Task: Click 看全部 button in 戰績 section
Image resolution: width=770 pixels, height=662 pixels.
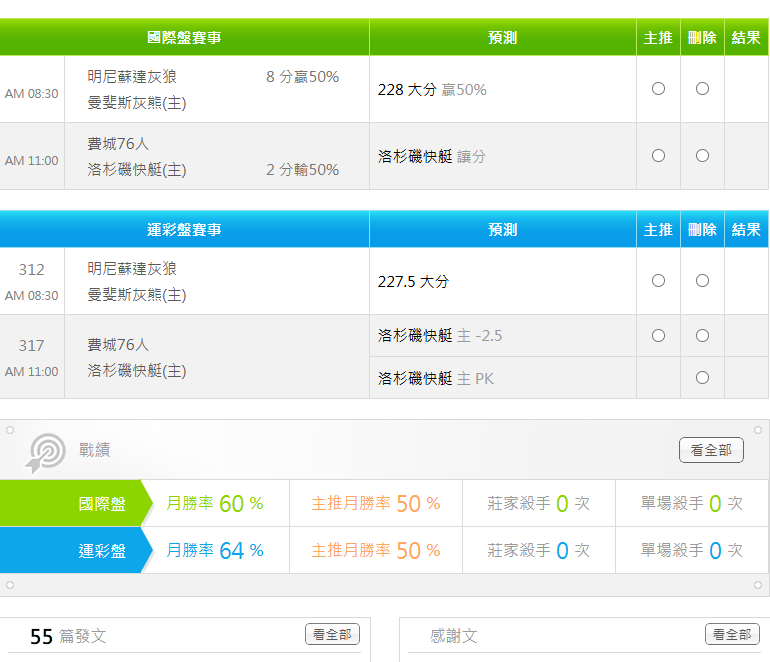Action: (711, 451)
